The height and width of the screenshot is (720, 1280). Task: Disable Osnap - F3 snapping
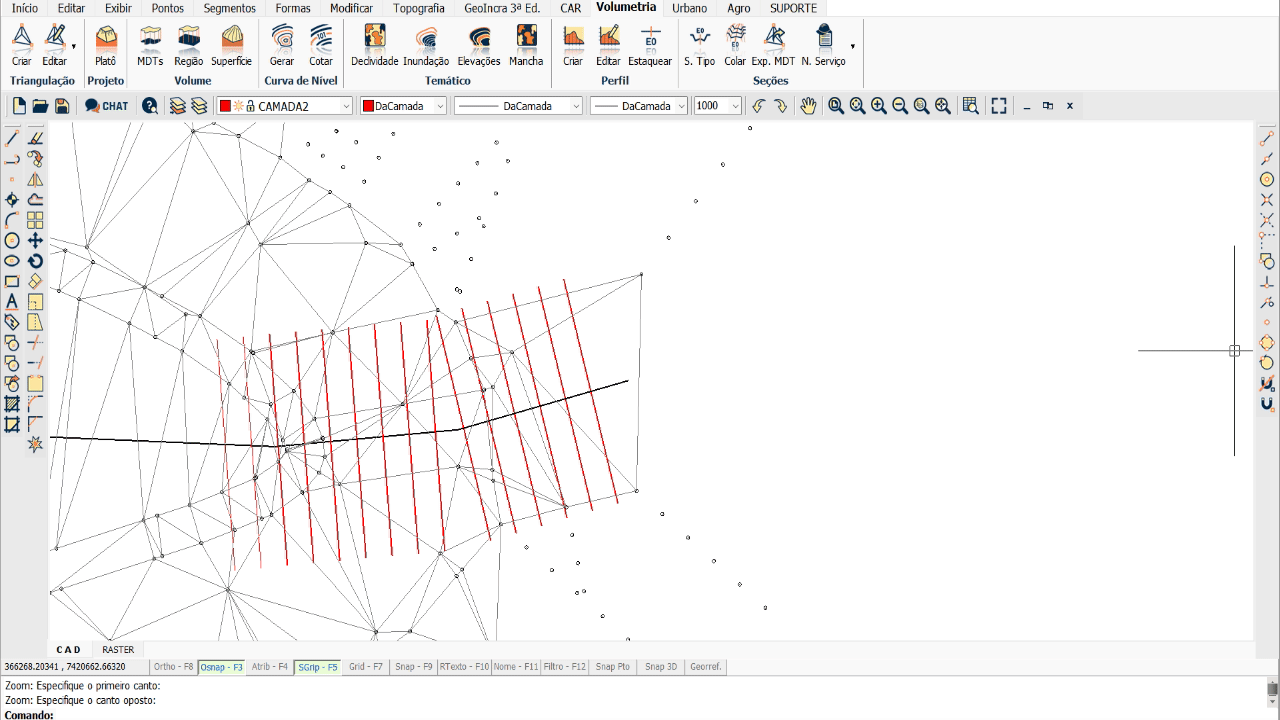pyautogui.click(x=221, y=667)
